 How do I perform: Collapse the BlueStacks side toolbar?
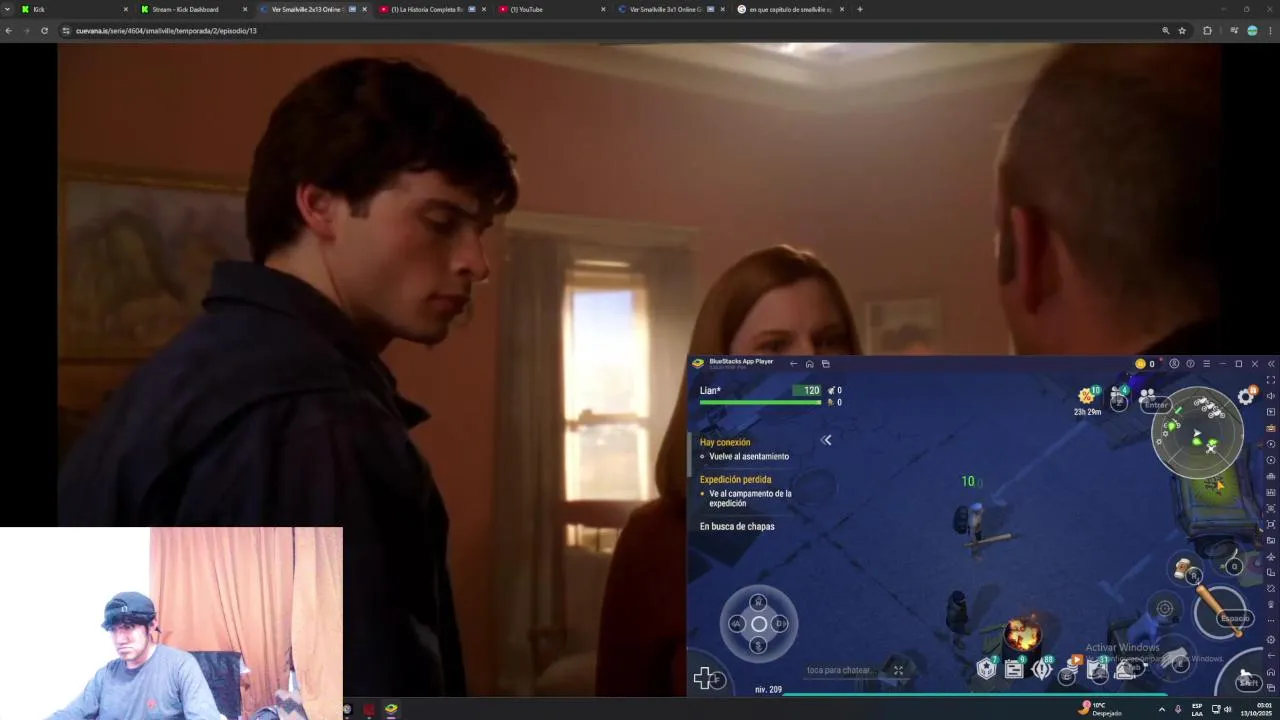[1271, 364]
